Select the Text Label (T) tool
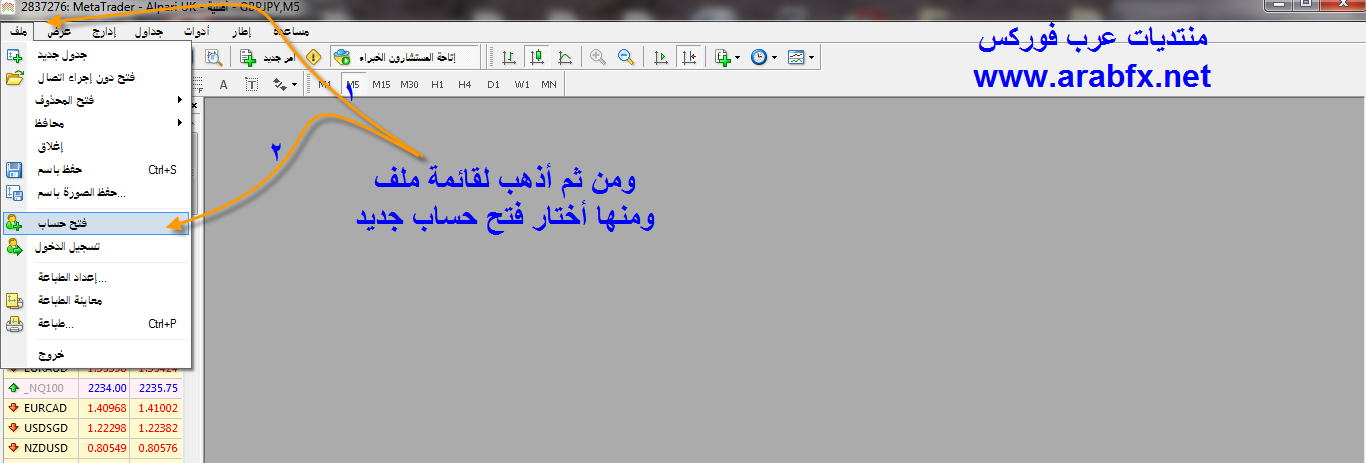Image resolution: width=1366 pixels, height=463 pixels. point(251,85)
